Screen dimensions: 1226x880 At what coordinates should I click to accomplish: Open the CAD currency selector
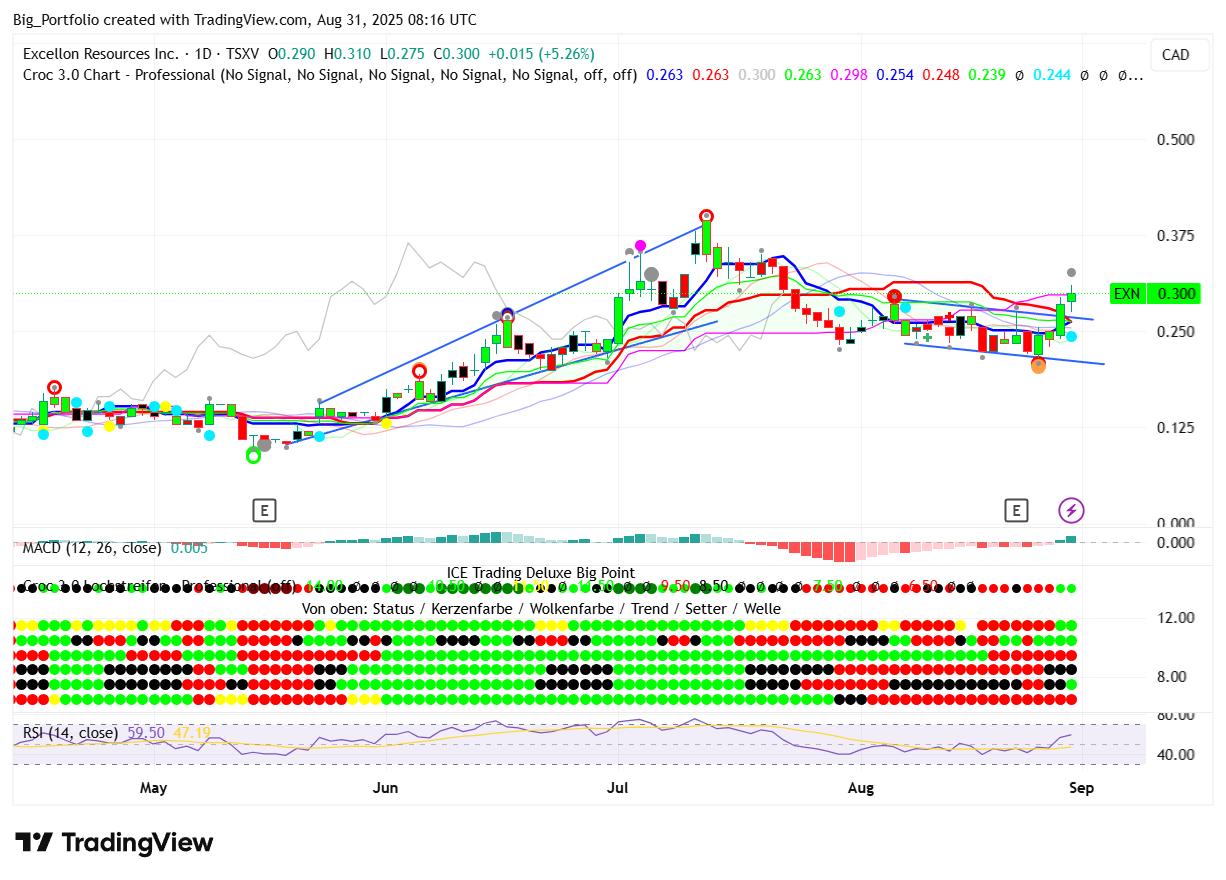tap(1175, 55)
